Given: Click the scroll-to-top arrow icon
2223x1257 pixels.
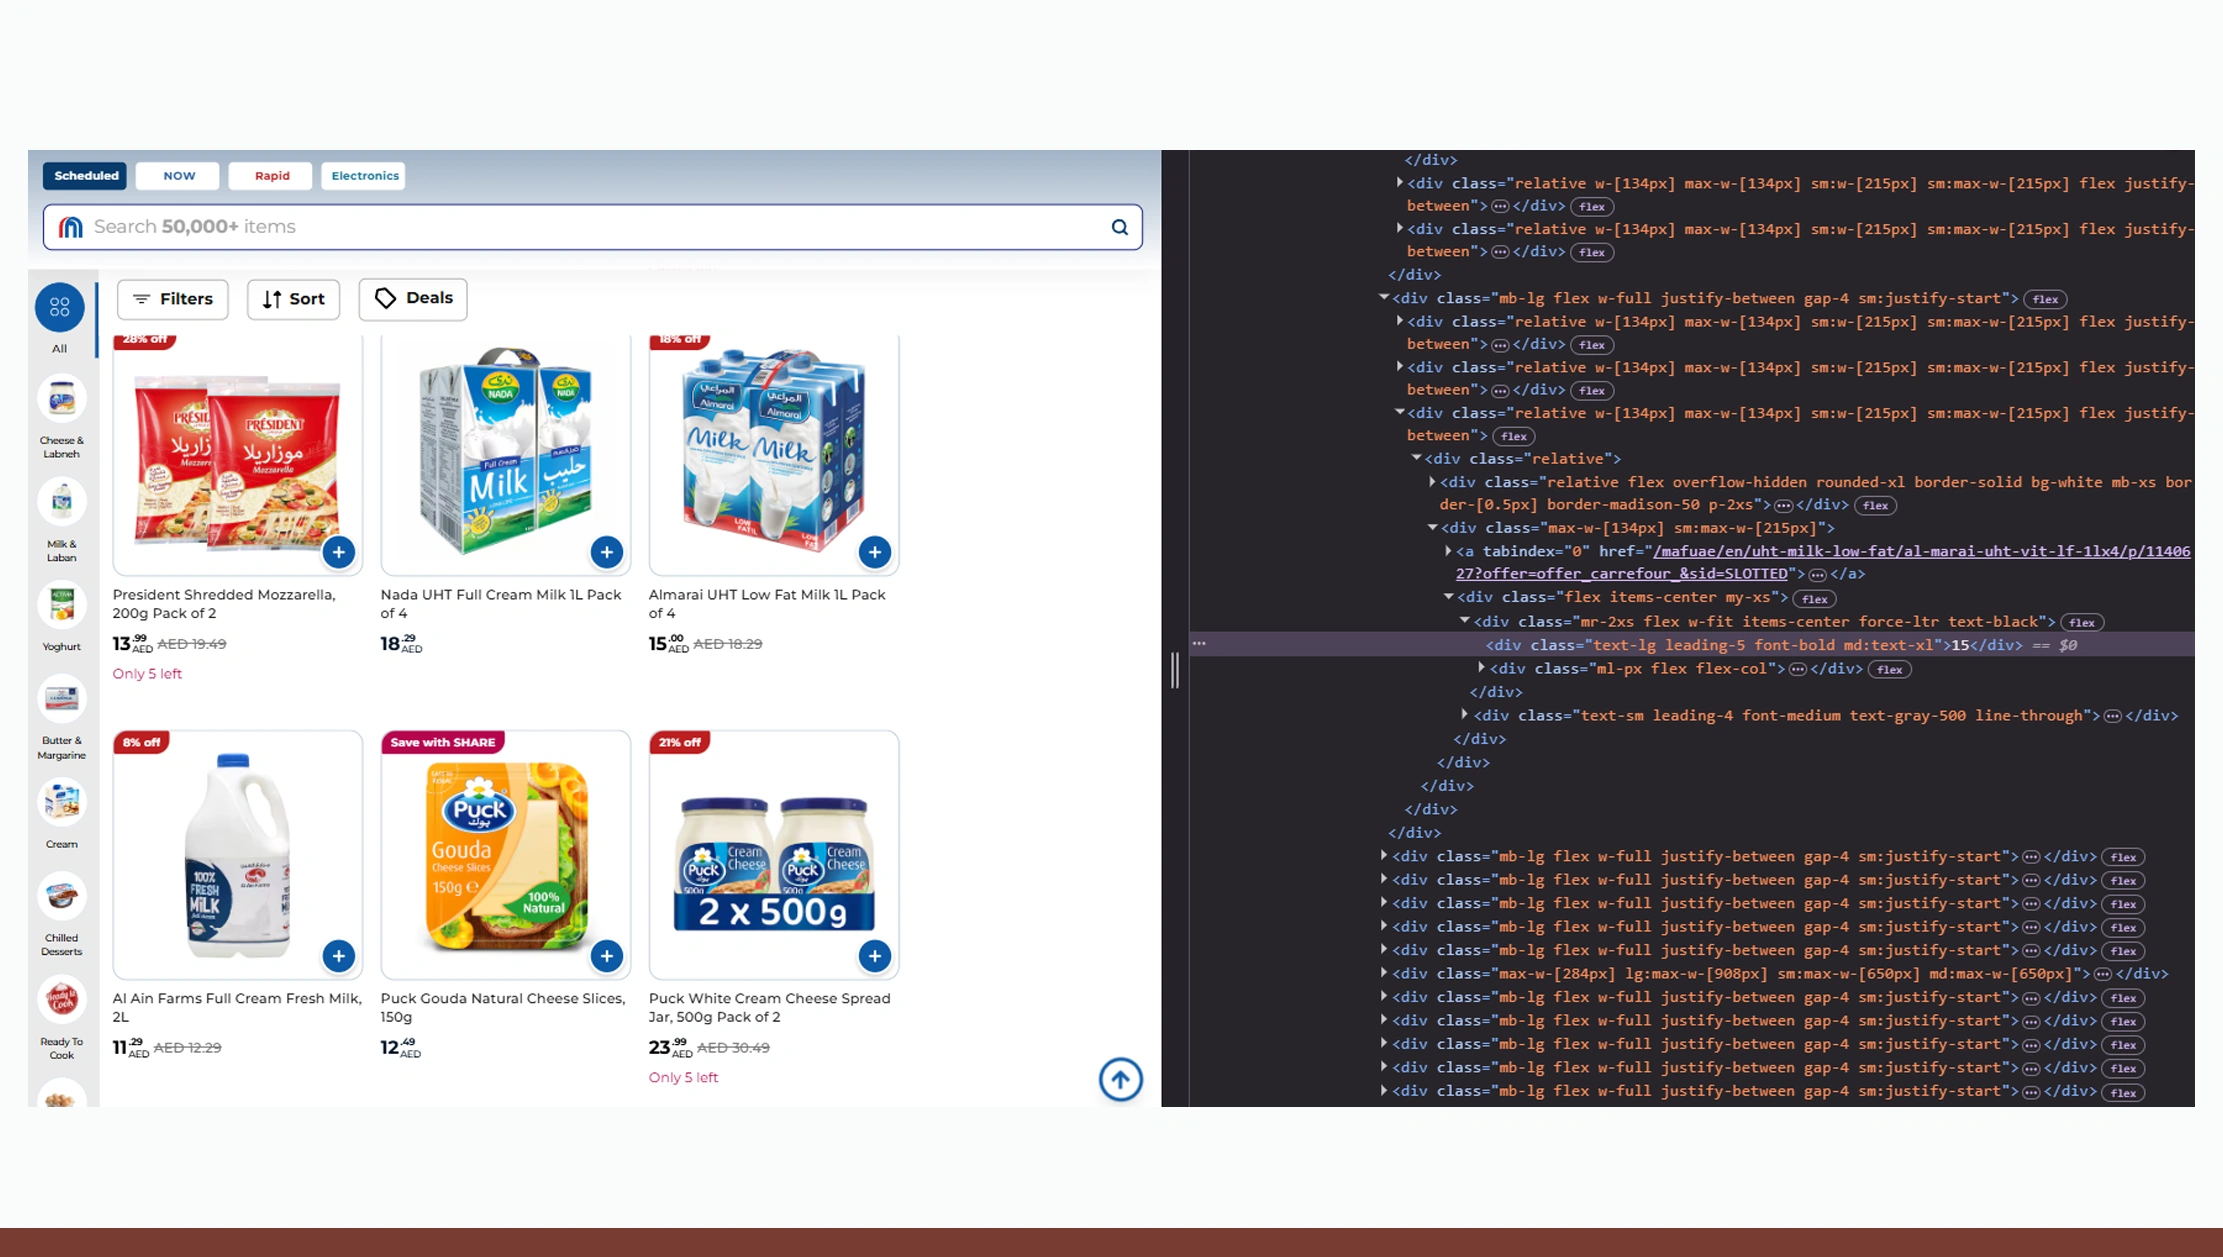Looking at the screenshot, I should click(x=1120, y=1080).
